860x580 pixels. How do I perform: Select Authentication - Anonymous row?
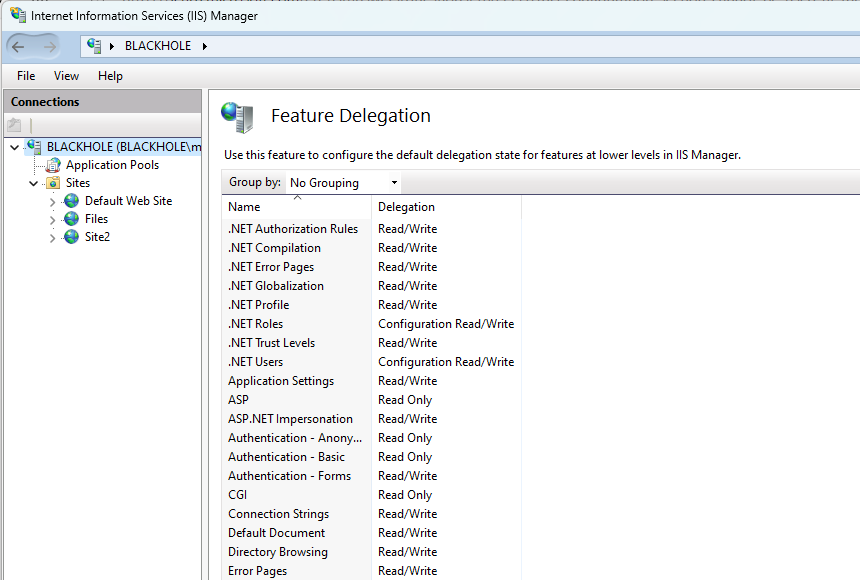coord(371,438)
